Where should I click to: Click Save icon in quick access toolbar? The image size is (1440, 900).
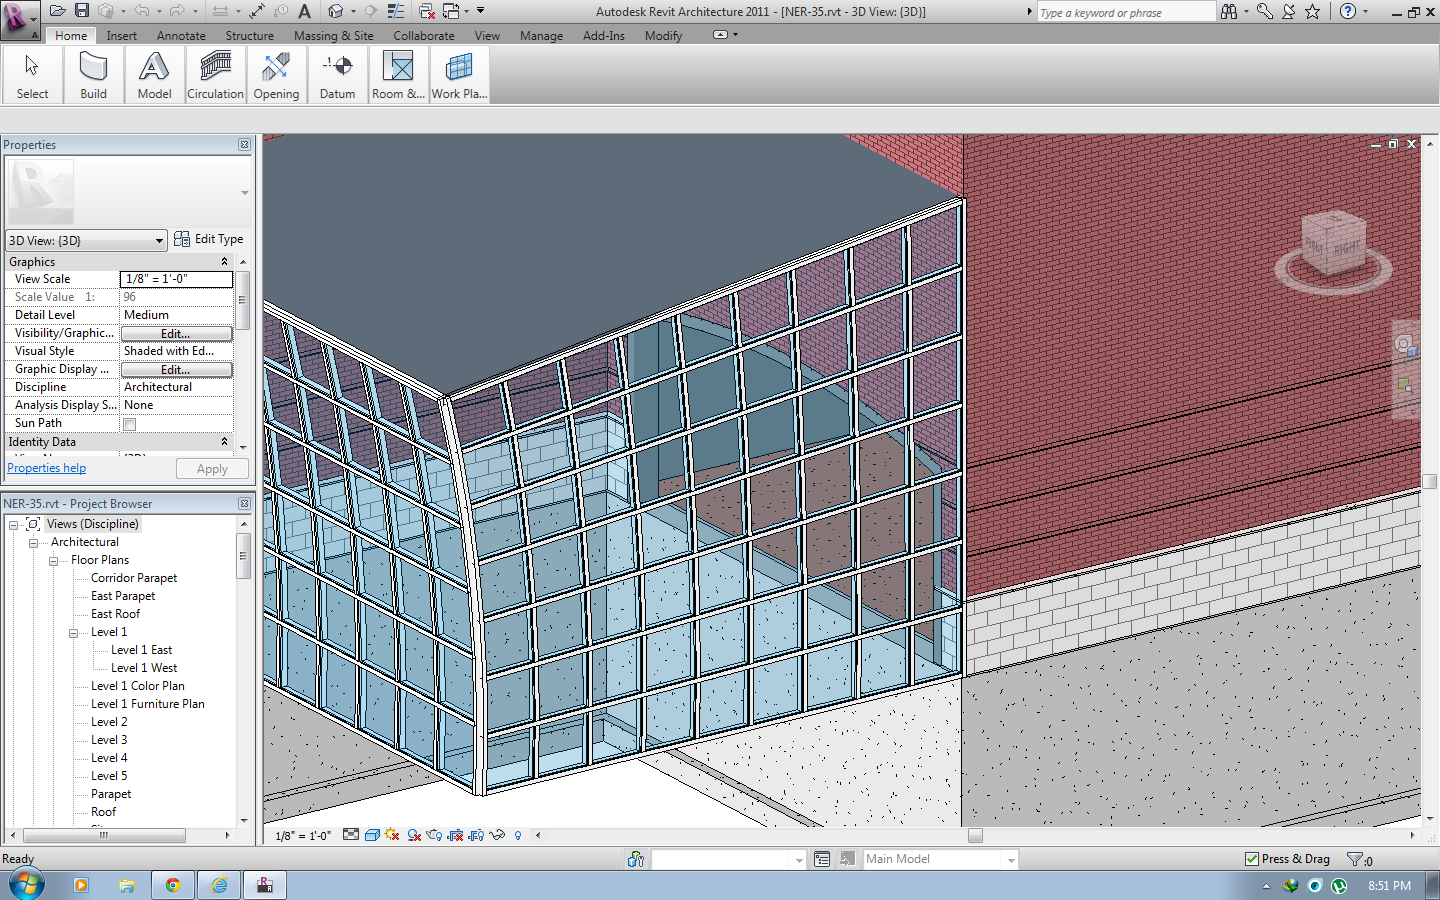click(82, 11)
